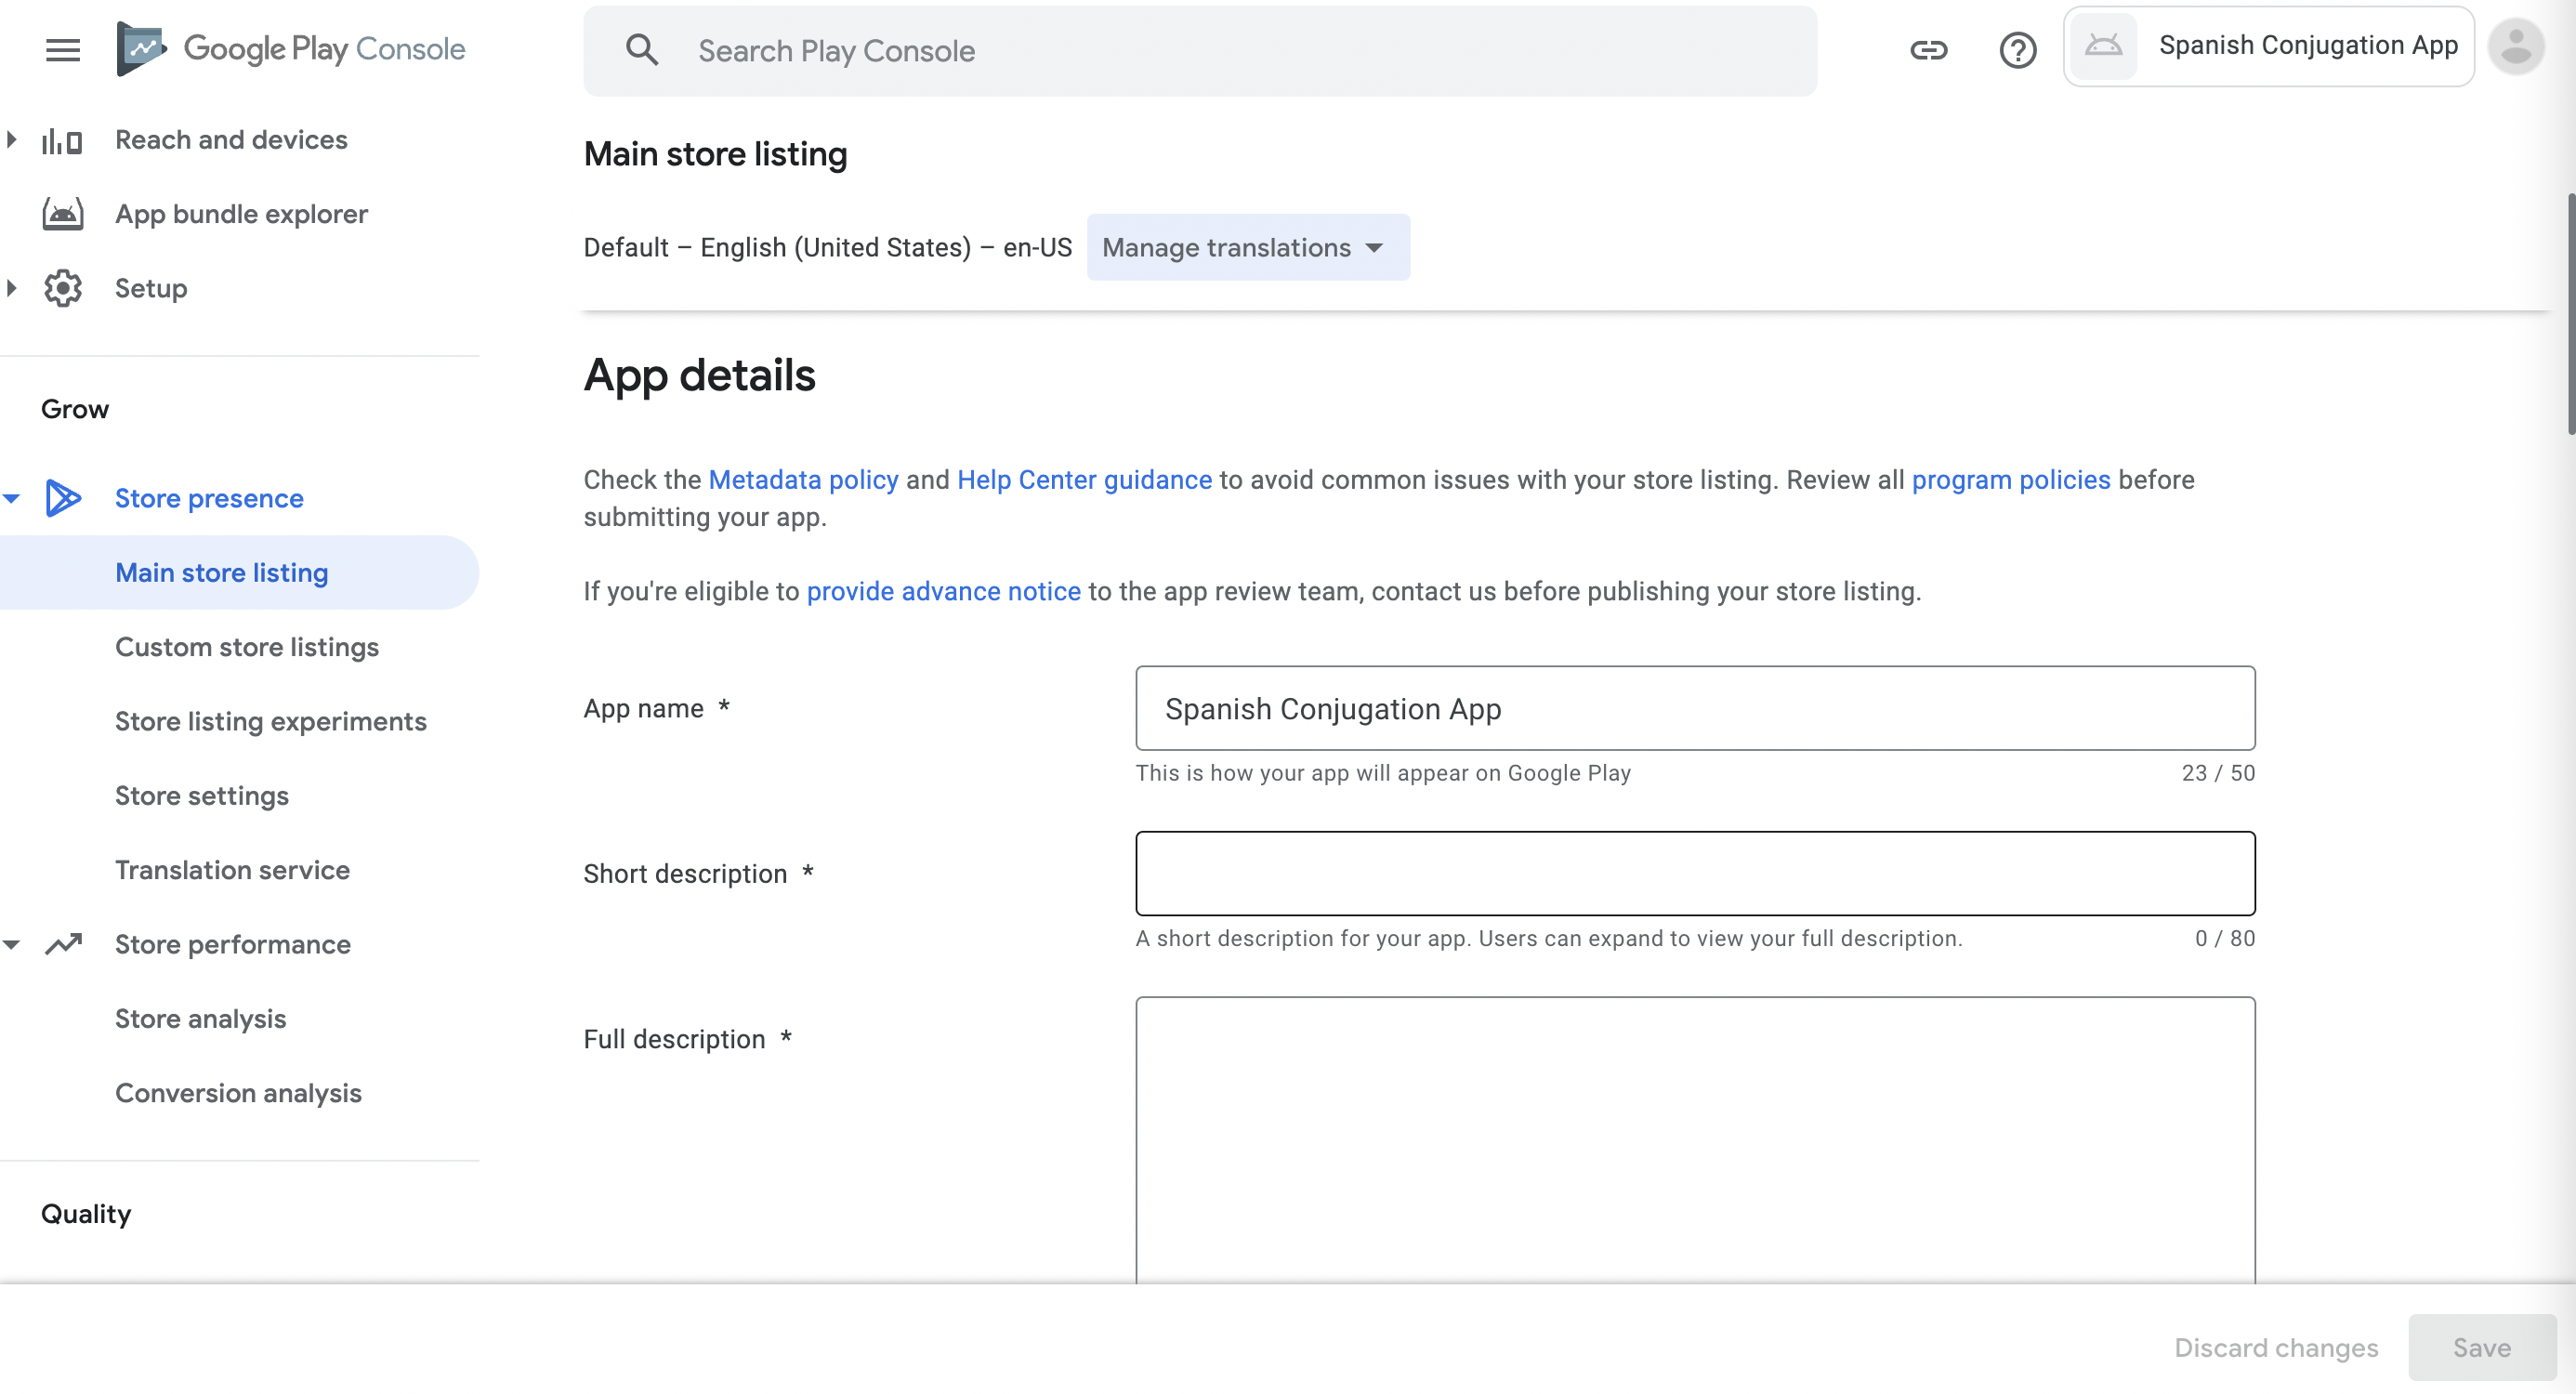Open the Manage translations dropdown

click(1248, 247)
